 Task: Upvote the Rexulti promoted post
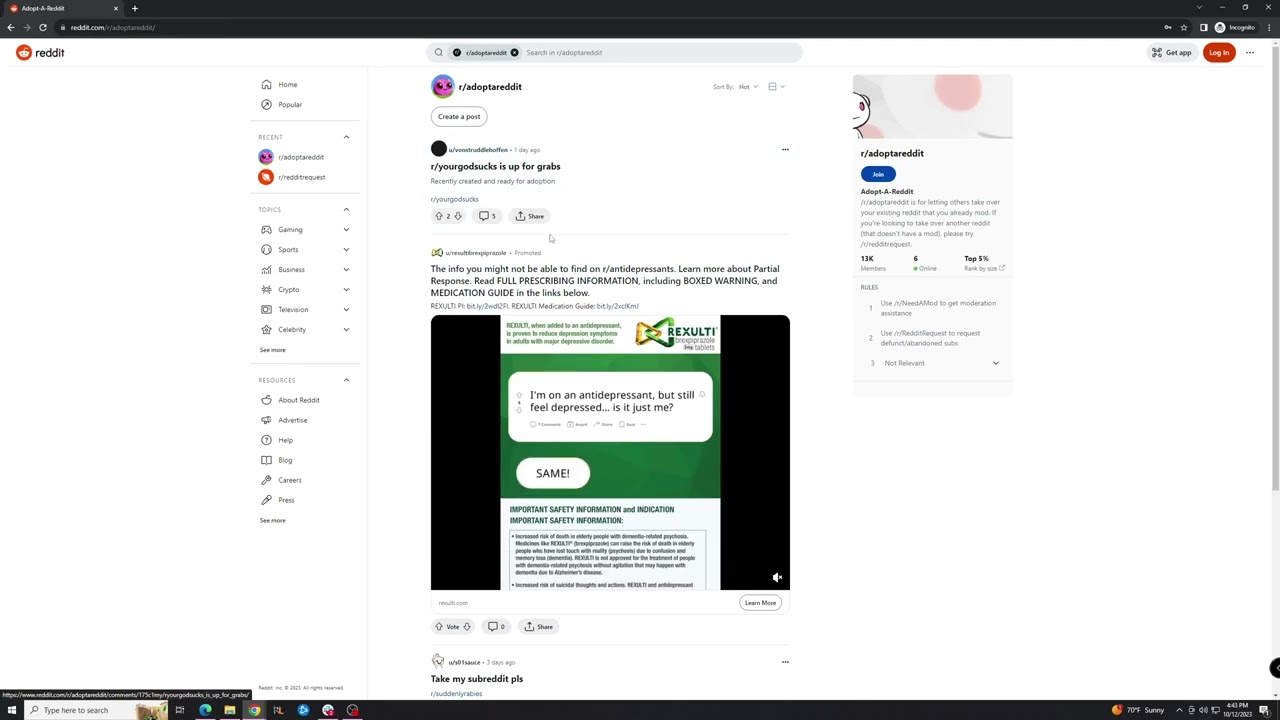[x=438, y=627]
